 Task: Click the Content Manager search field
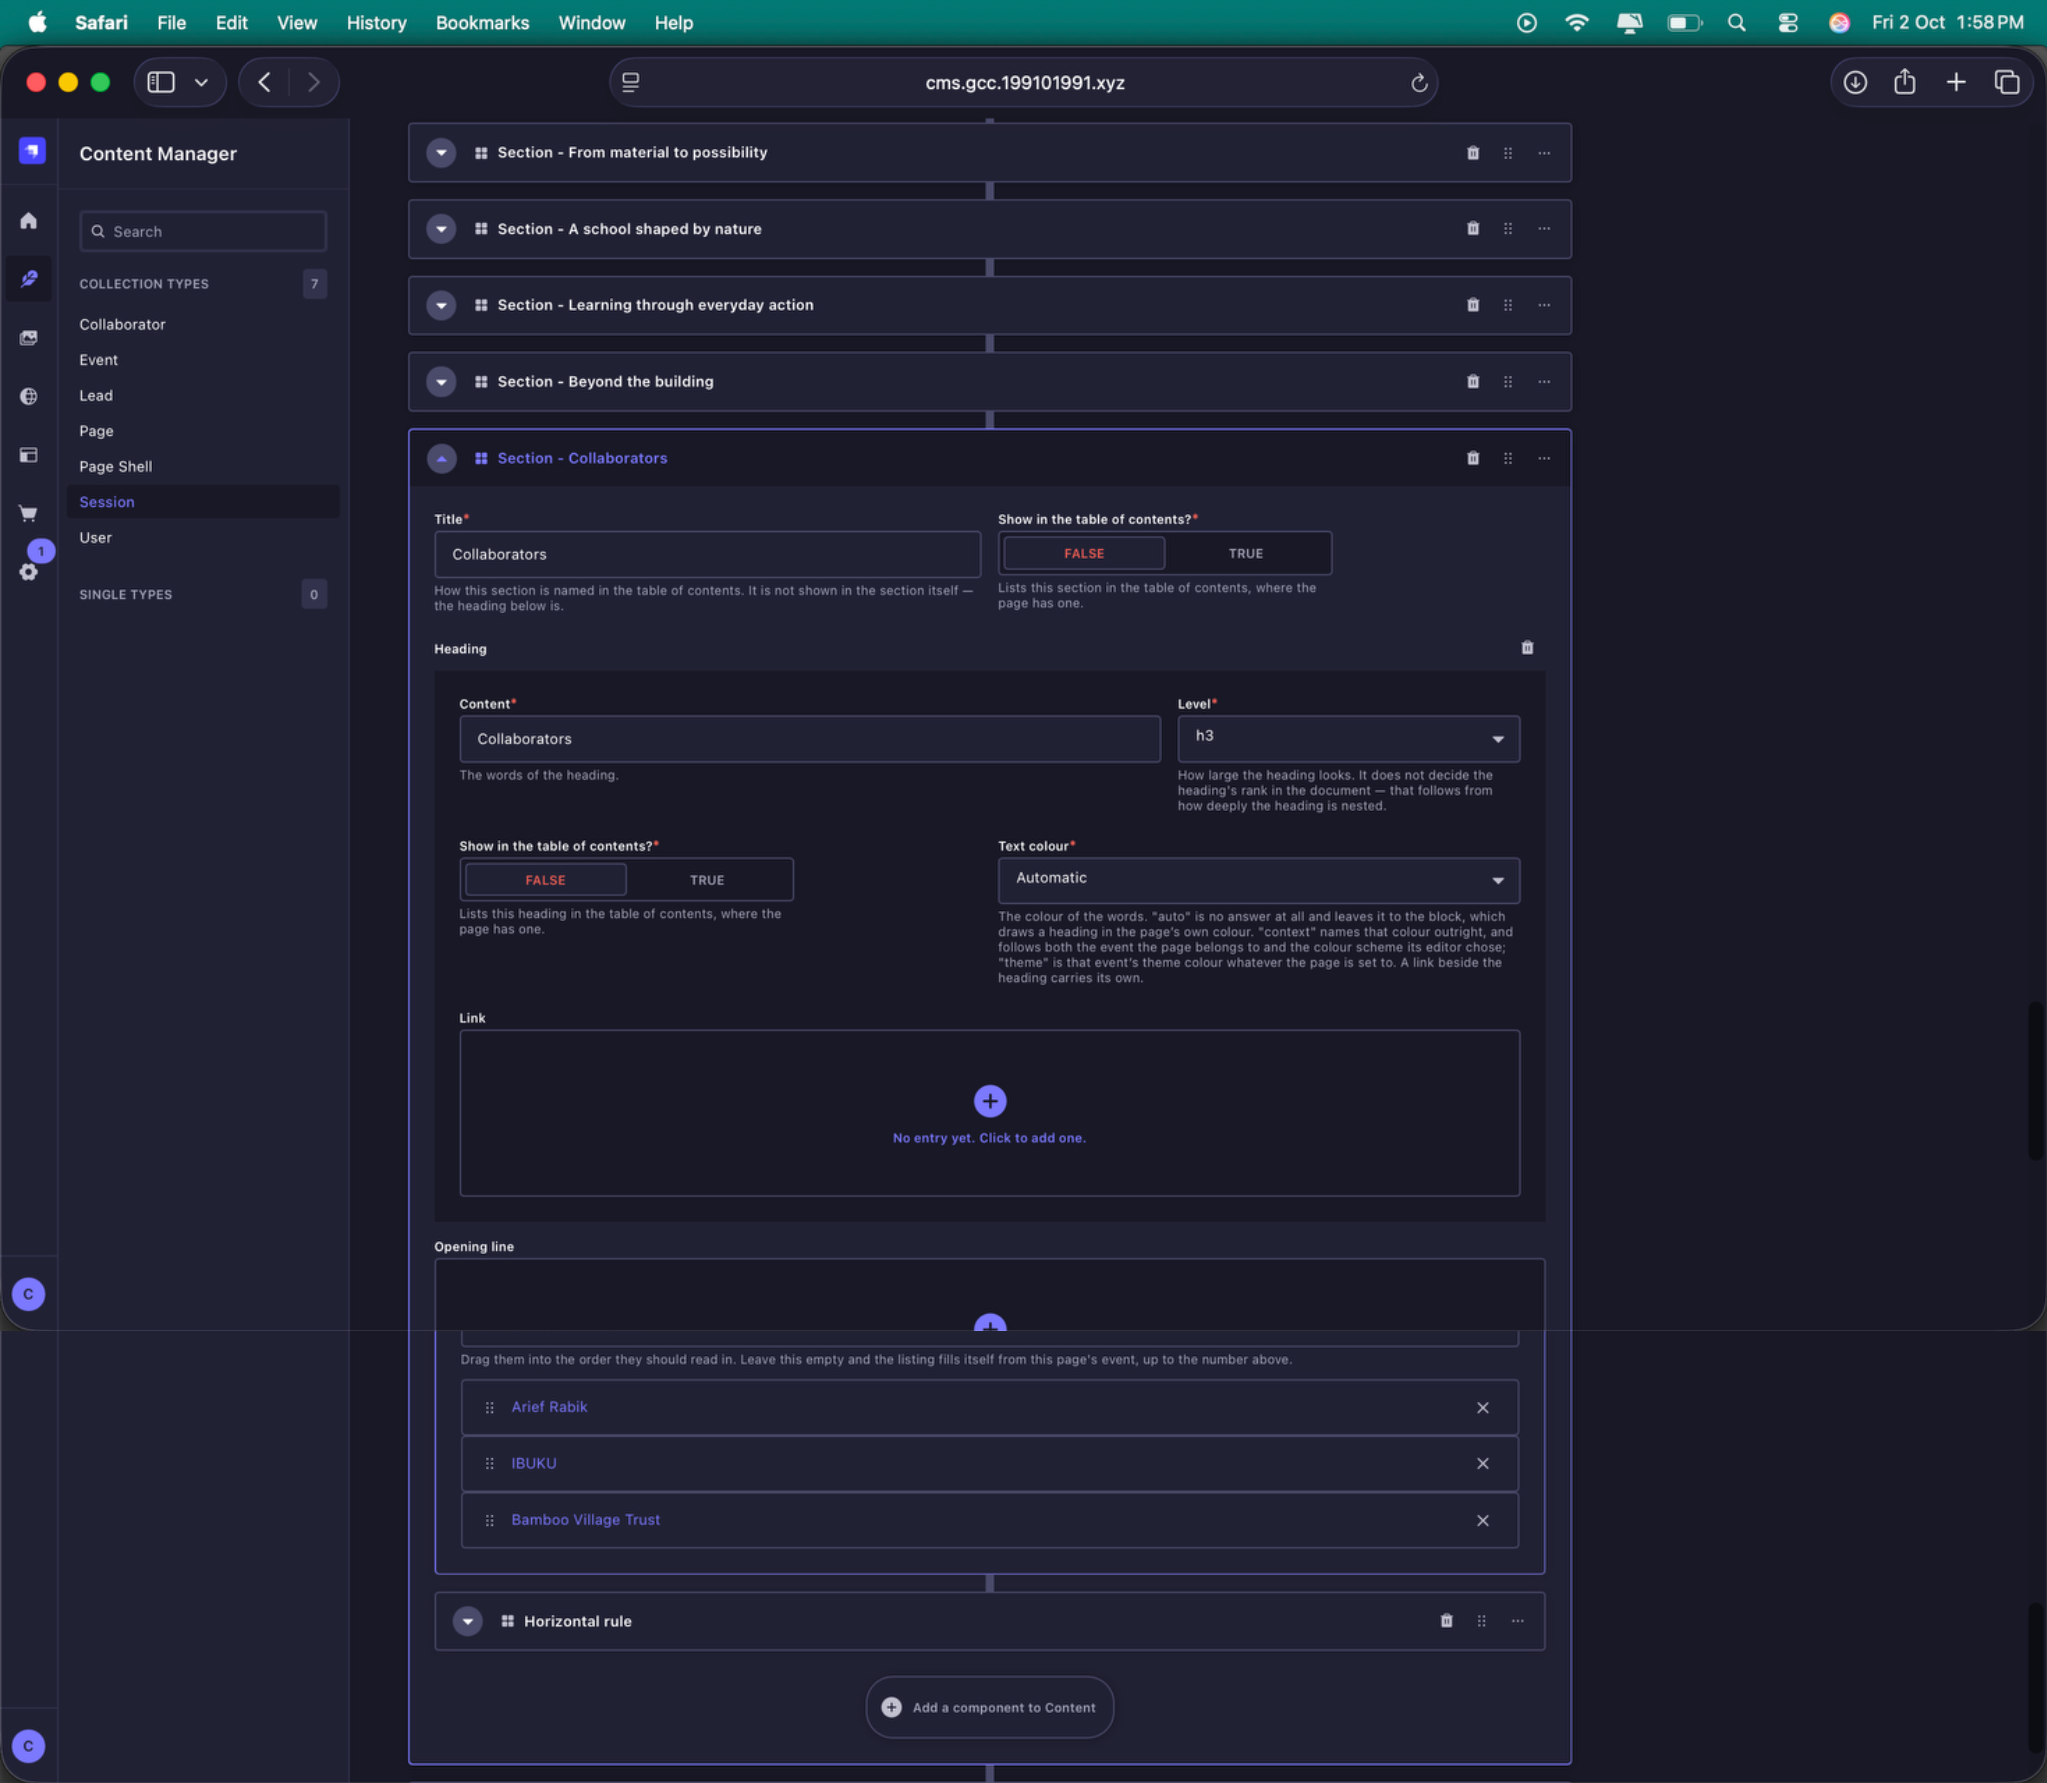[203, 231]
